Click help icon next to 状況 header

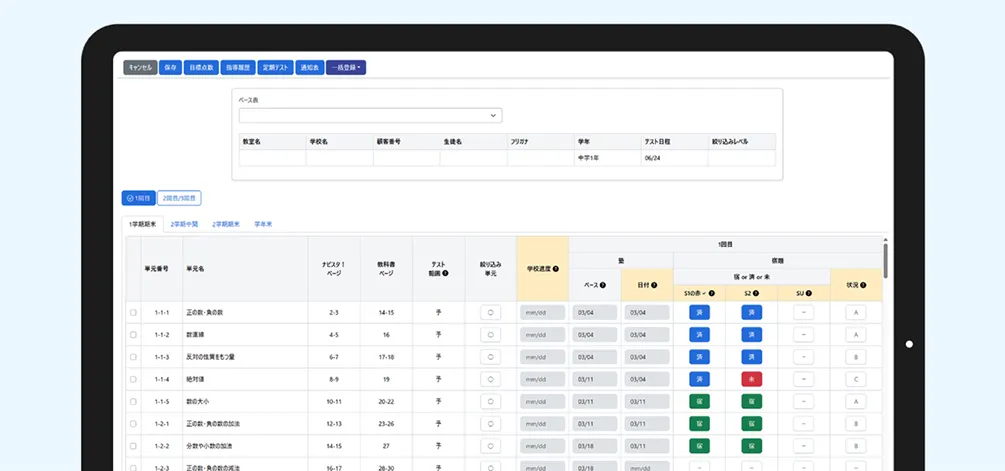coord(863,285)
